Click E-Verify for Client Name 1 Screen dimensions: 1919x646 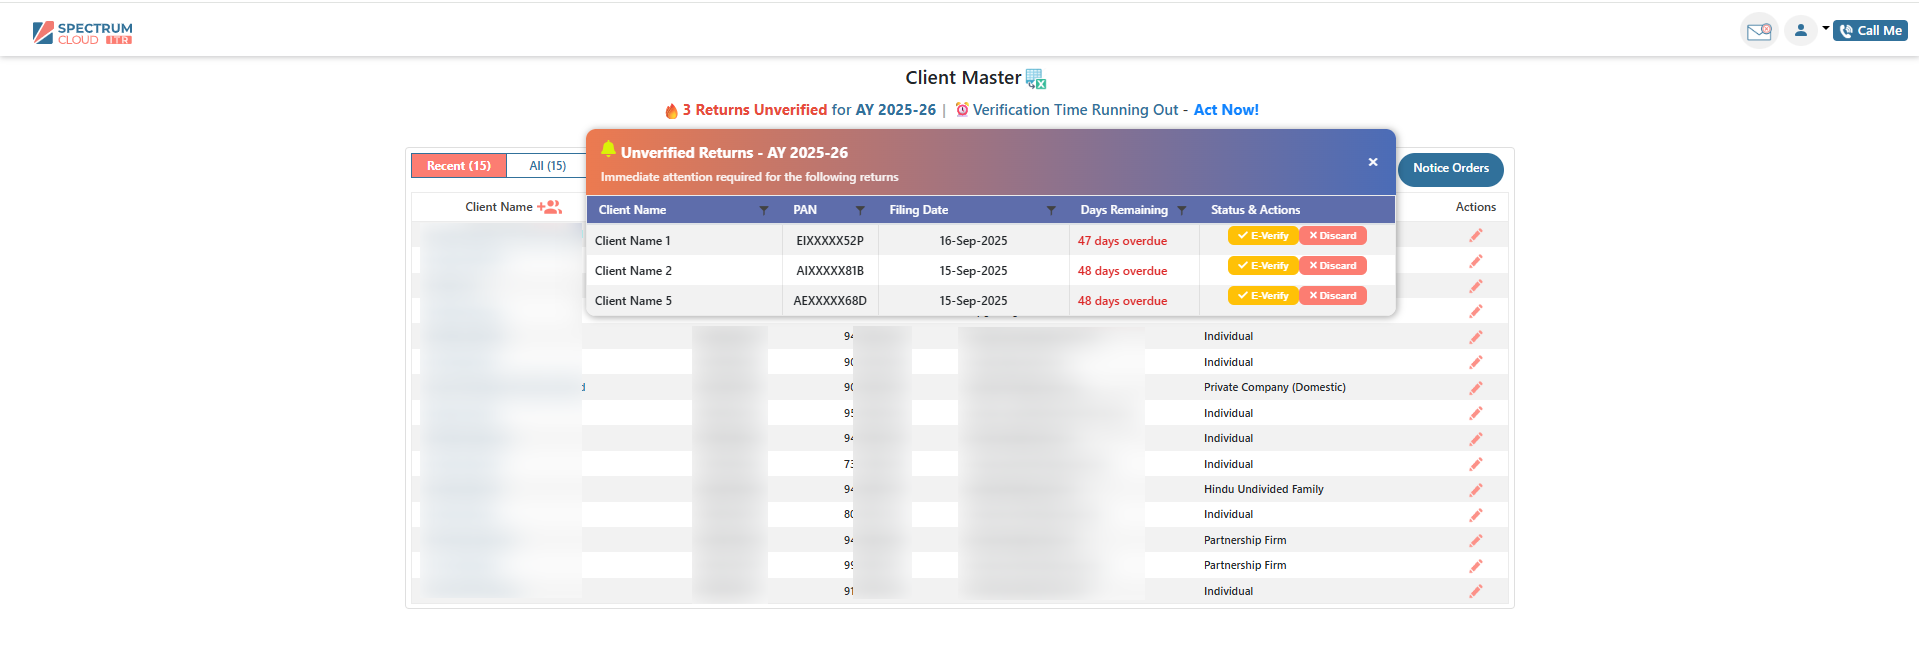[1263, 236]
